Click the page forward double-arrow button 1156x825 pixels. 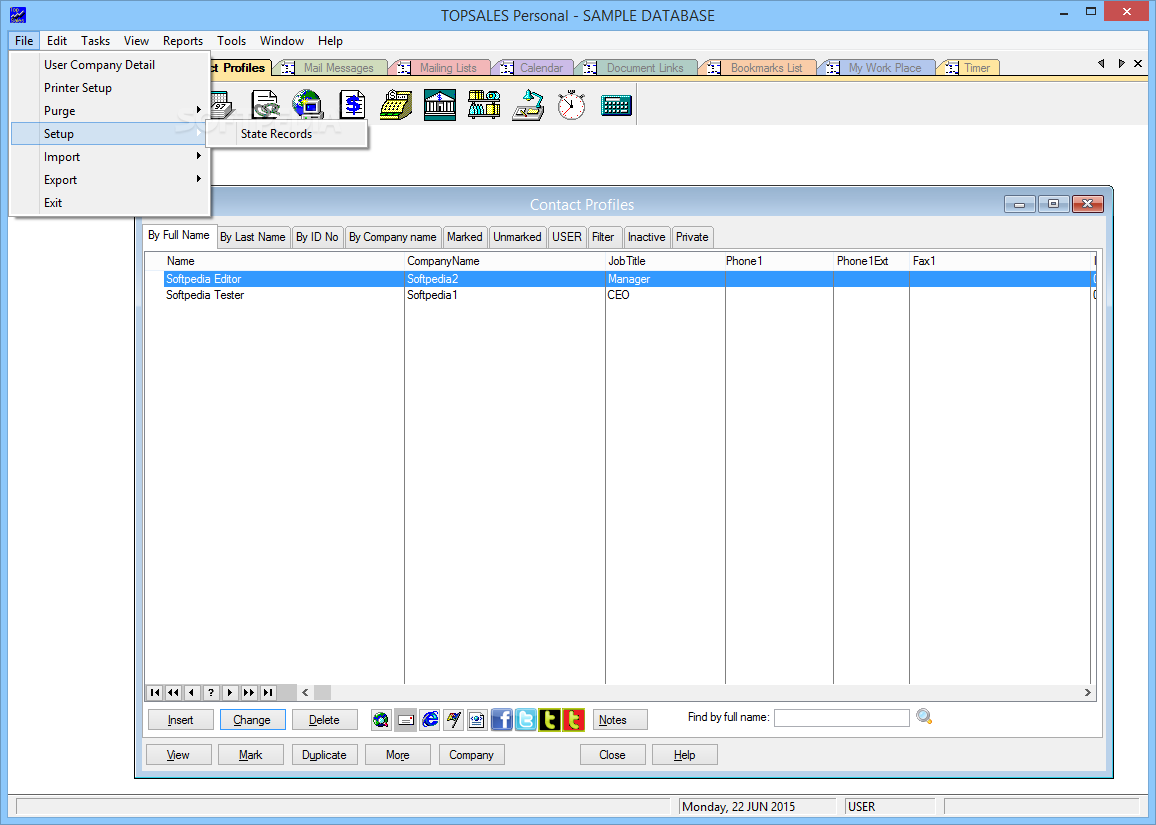pos(249,692)
